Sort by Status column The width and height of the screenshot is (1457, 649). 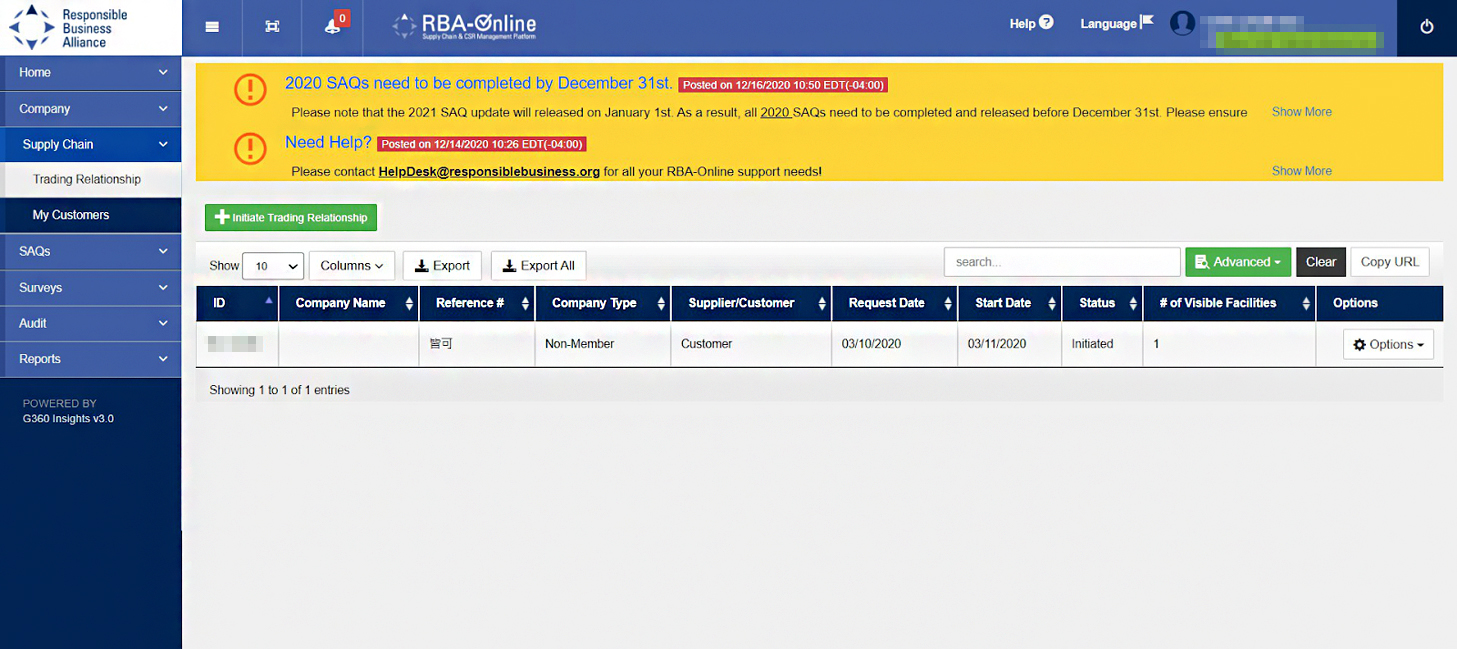1102,303
